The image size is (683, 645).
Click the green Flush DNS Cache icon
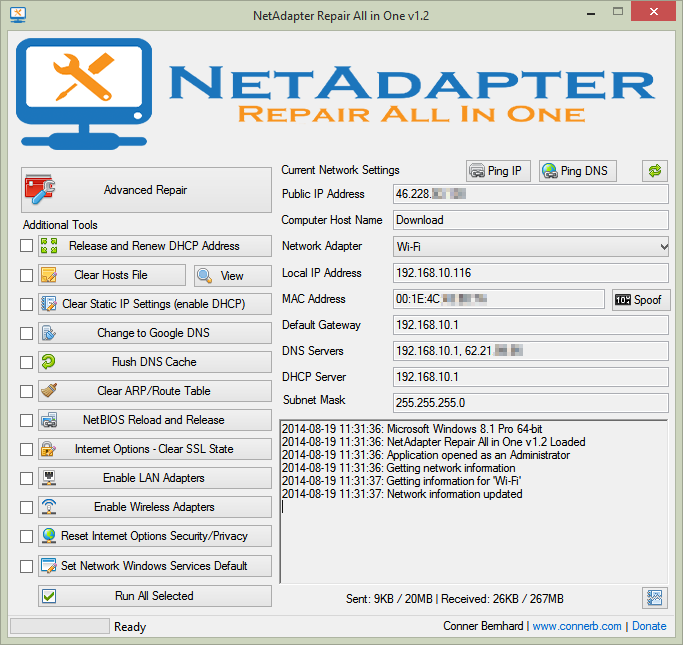[x=48, y=361]
